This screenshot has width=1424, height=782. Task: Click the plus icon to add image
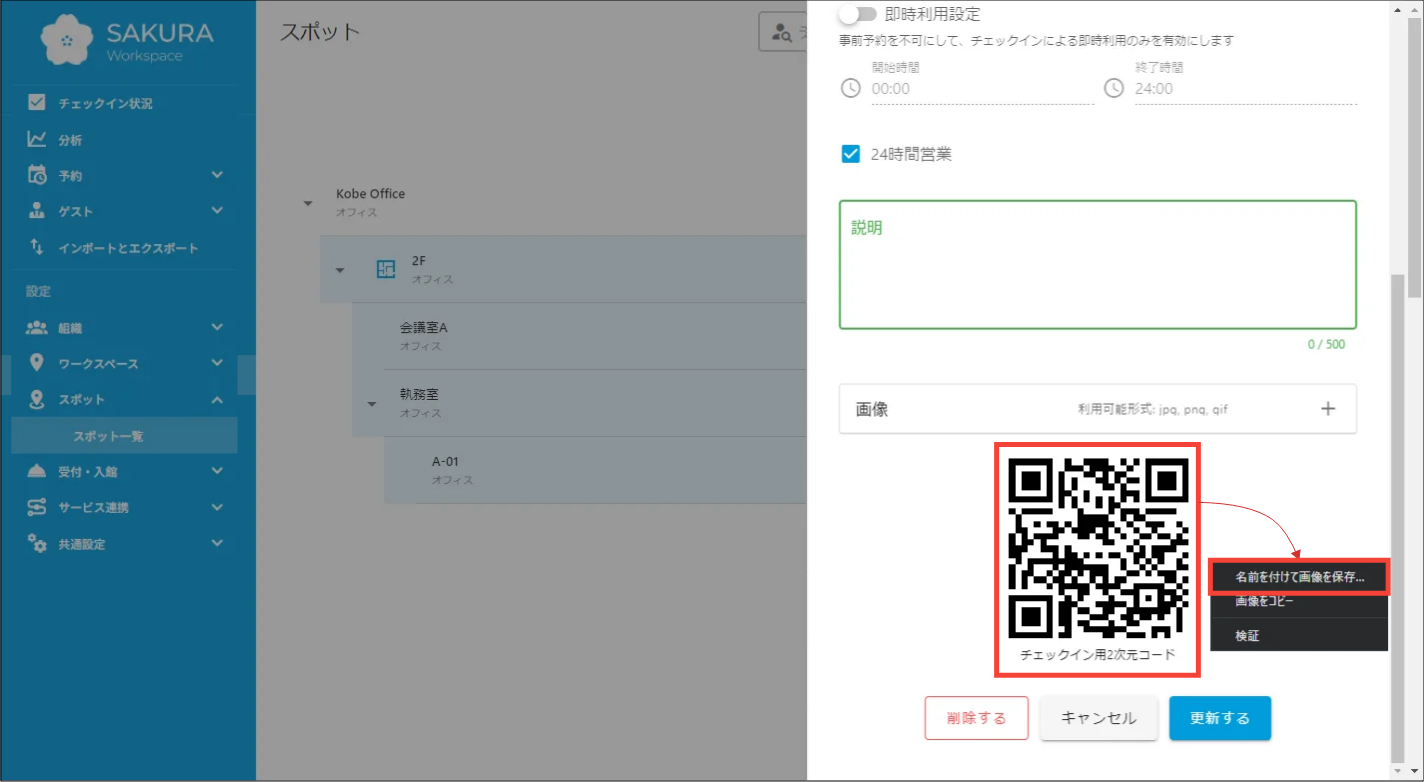tap(1328, 408)
